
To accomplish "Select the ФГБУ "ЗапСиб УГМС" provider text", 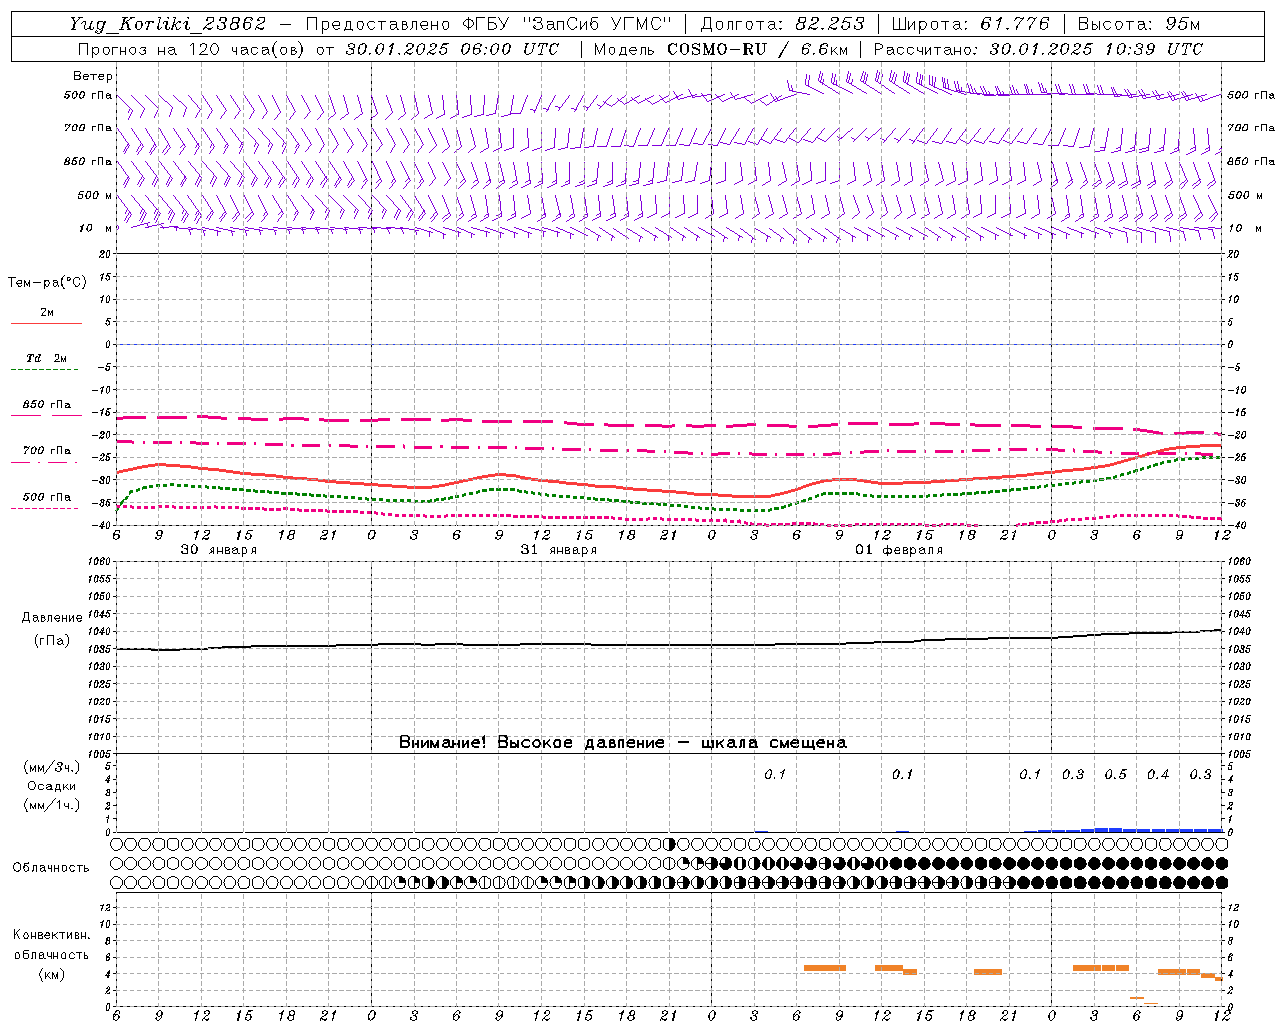I will (x=567, y=24).
